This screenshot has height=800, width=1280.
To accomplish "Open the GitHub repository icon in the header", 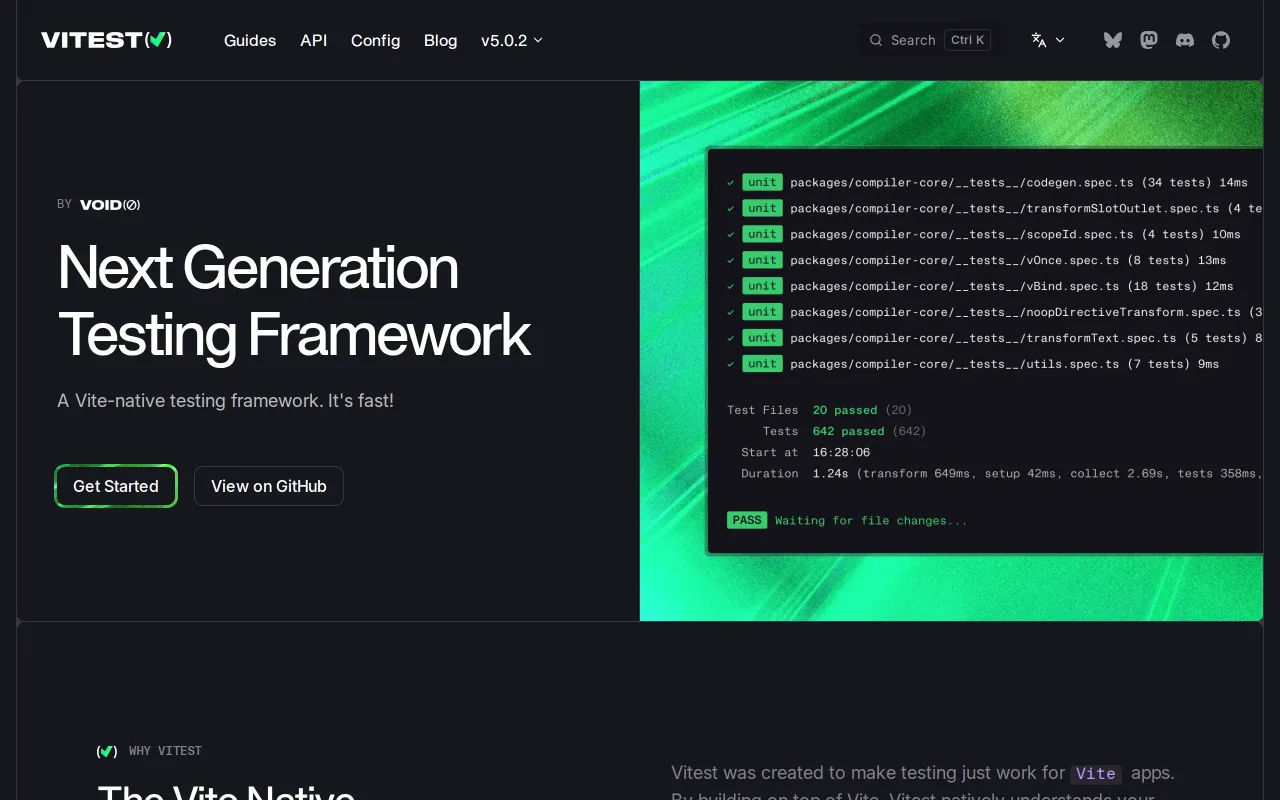I will [x=1221, y=40].
